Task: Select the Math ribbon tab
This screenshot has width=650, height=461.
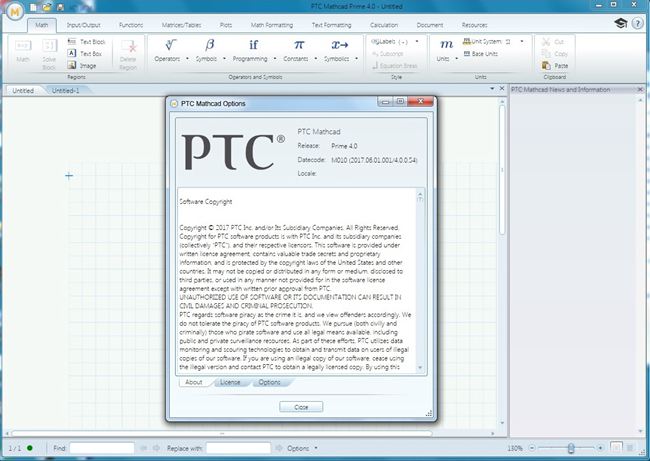Action: point(41,25)
